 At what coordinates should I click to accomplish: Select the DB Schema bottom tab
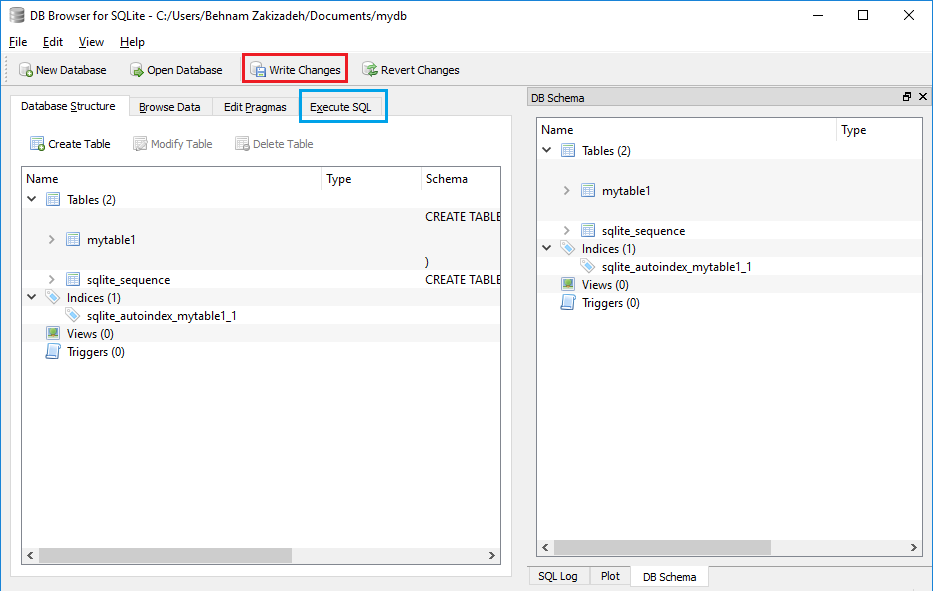tap(669, 577)
